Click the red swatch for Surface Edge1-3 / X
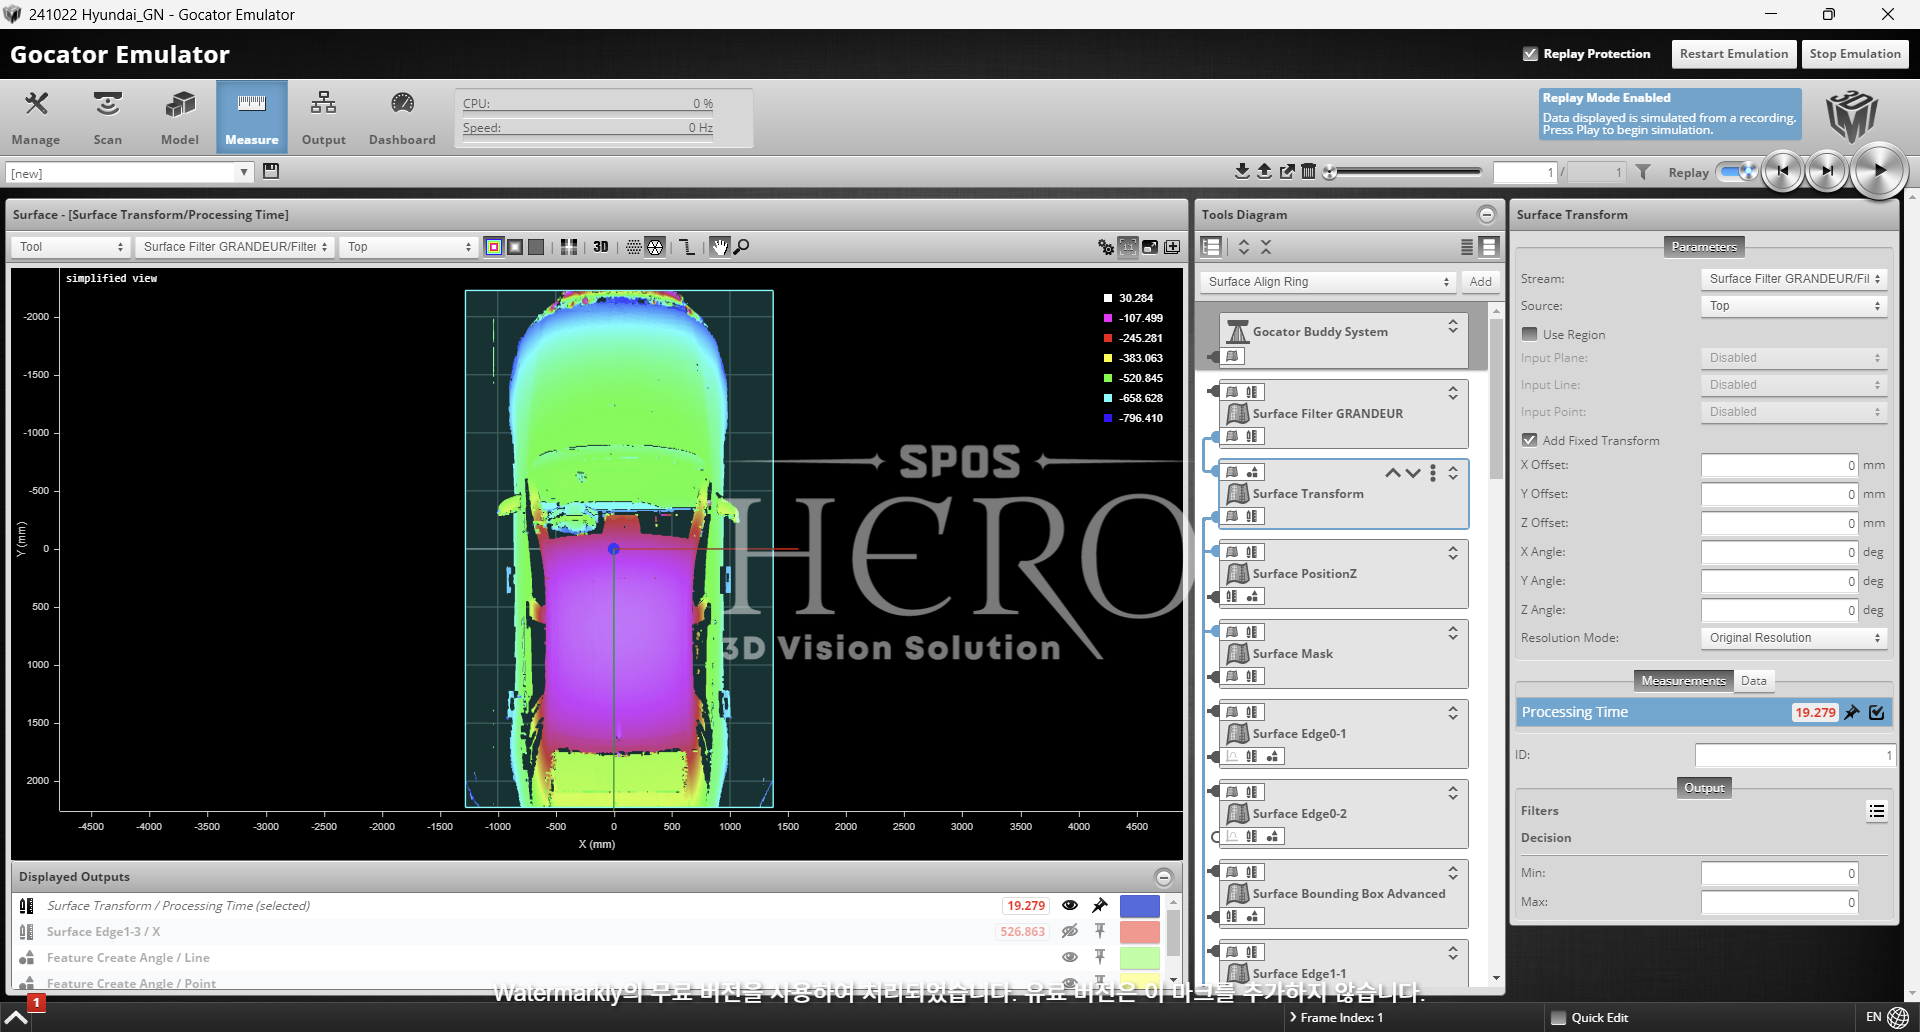The image size is (1920, 1032). coord(1140,932)
